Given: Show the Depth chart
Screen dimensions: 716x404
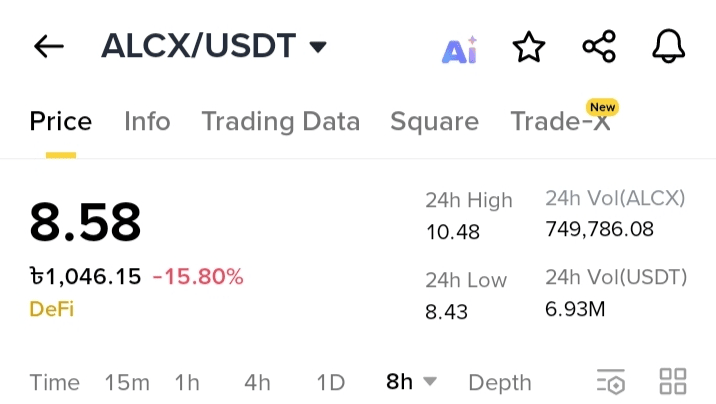Looking at the screenshot, I should (x=500, y=382).
